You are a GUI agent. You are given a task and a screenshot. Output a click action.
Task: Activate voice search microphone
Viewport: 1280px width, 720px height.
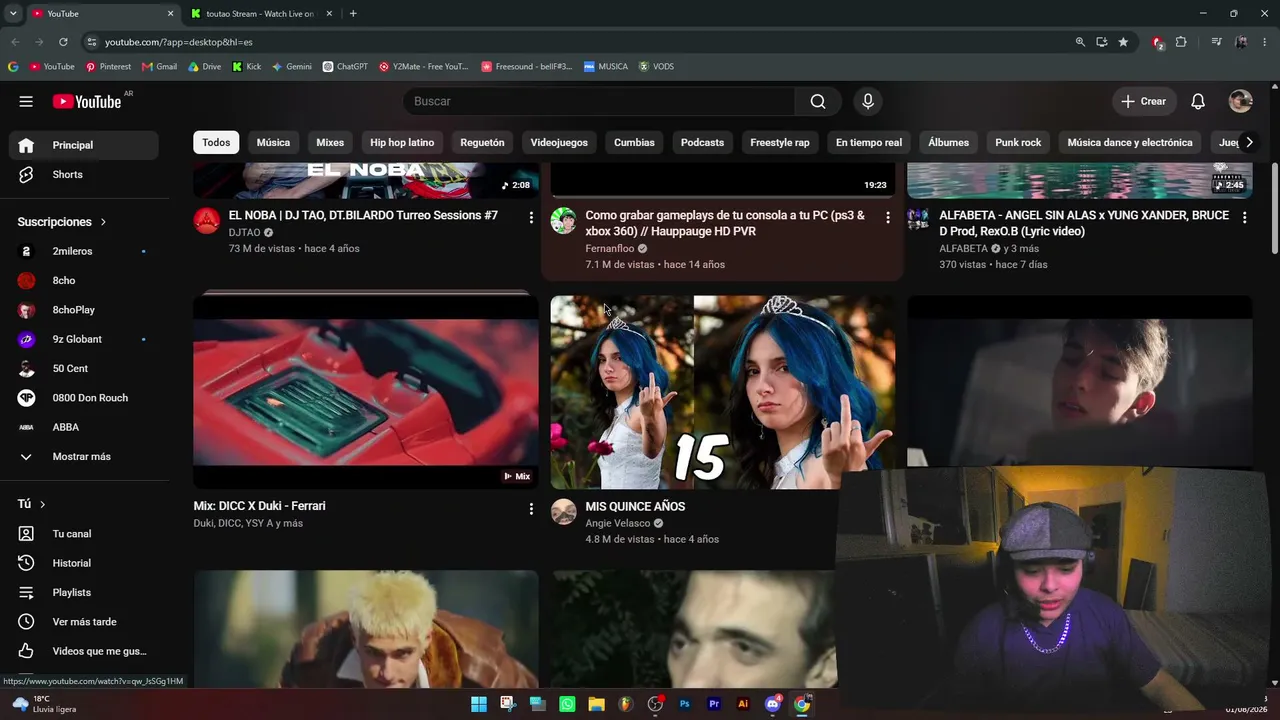click(x=868, y=101)
